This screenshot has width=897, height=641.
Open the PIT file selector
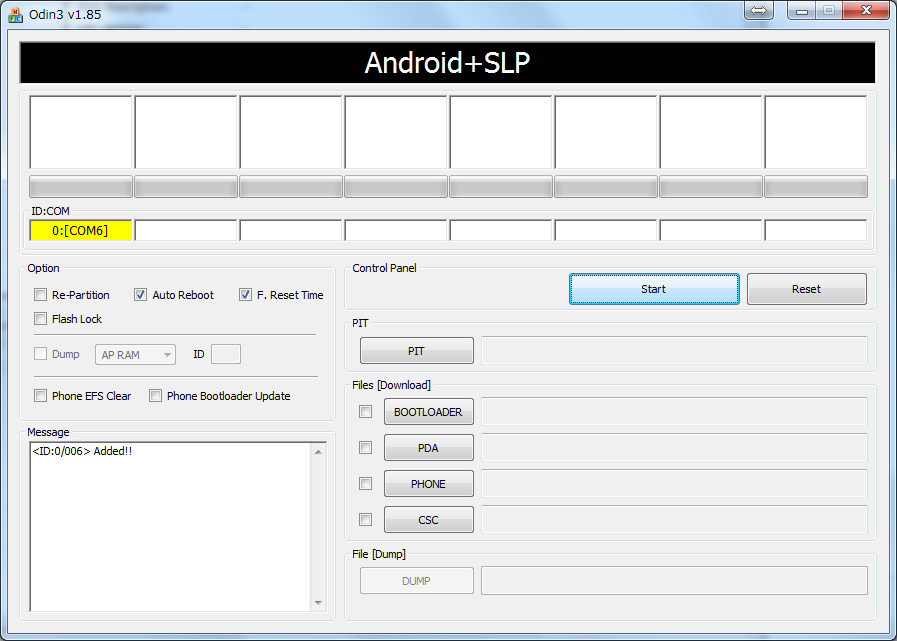point(416,350)
